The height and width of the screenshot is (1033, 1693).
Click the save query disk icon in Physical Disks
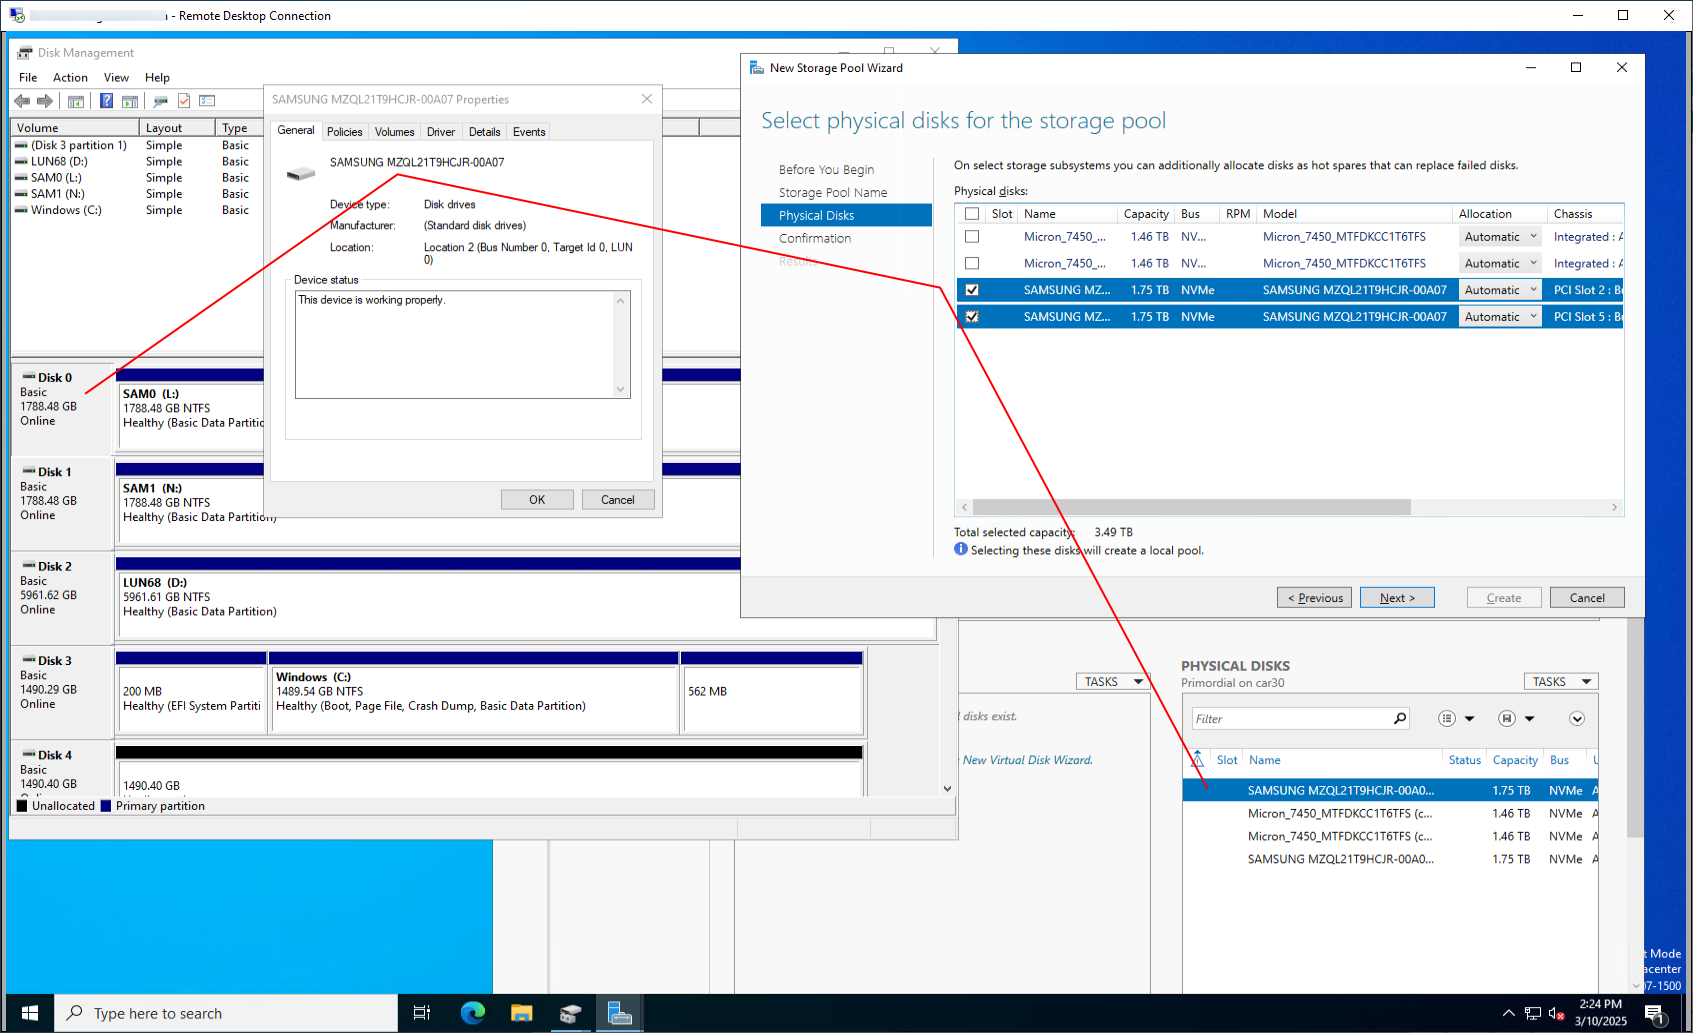1506,718
